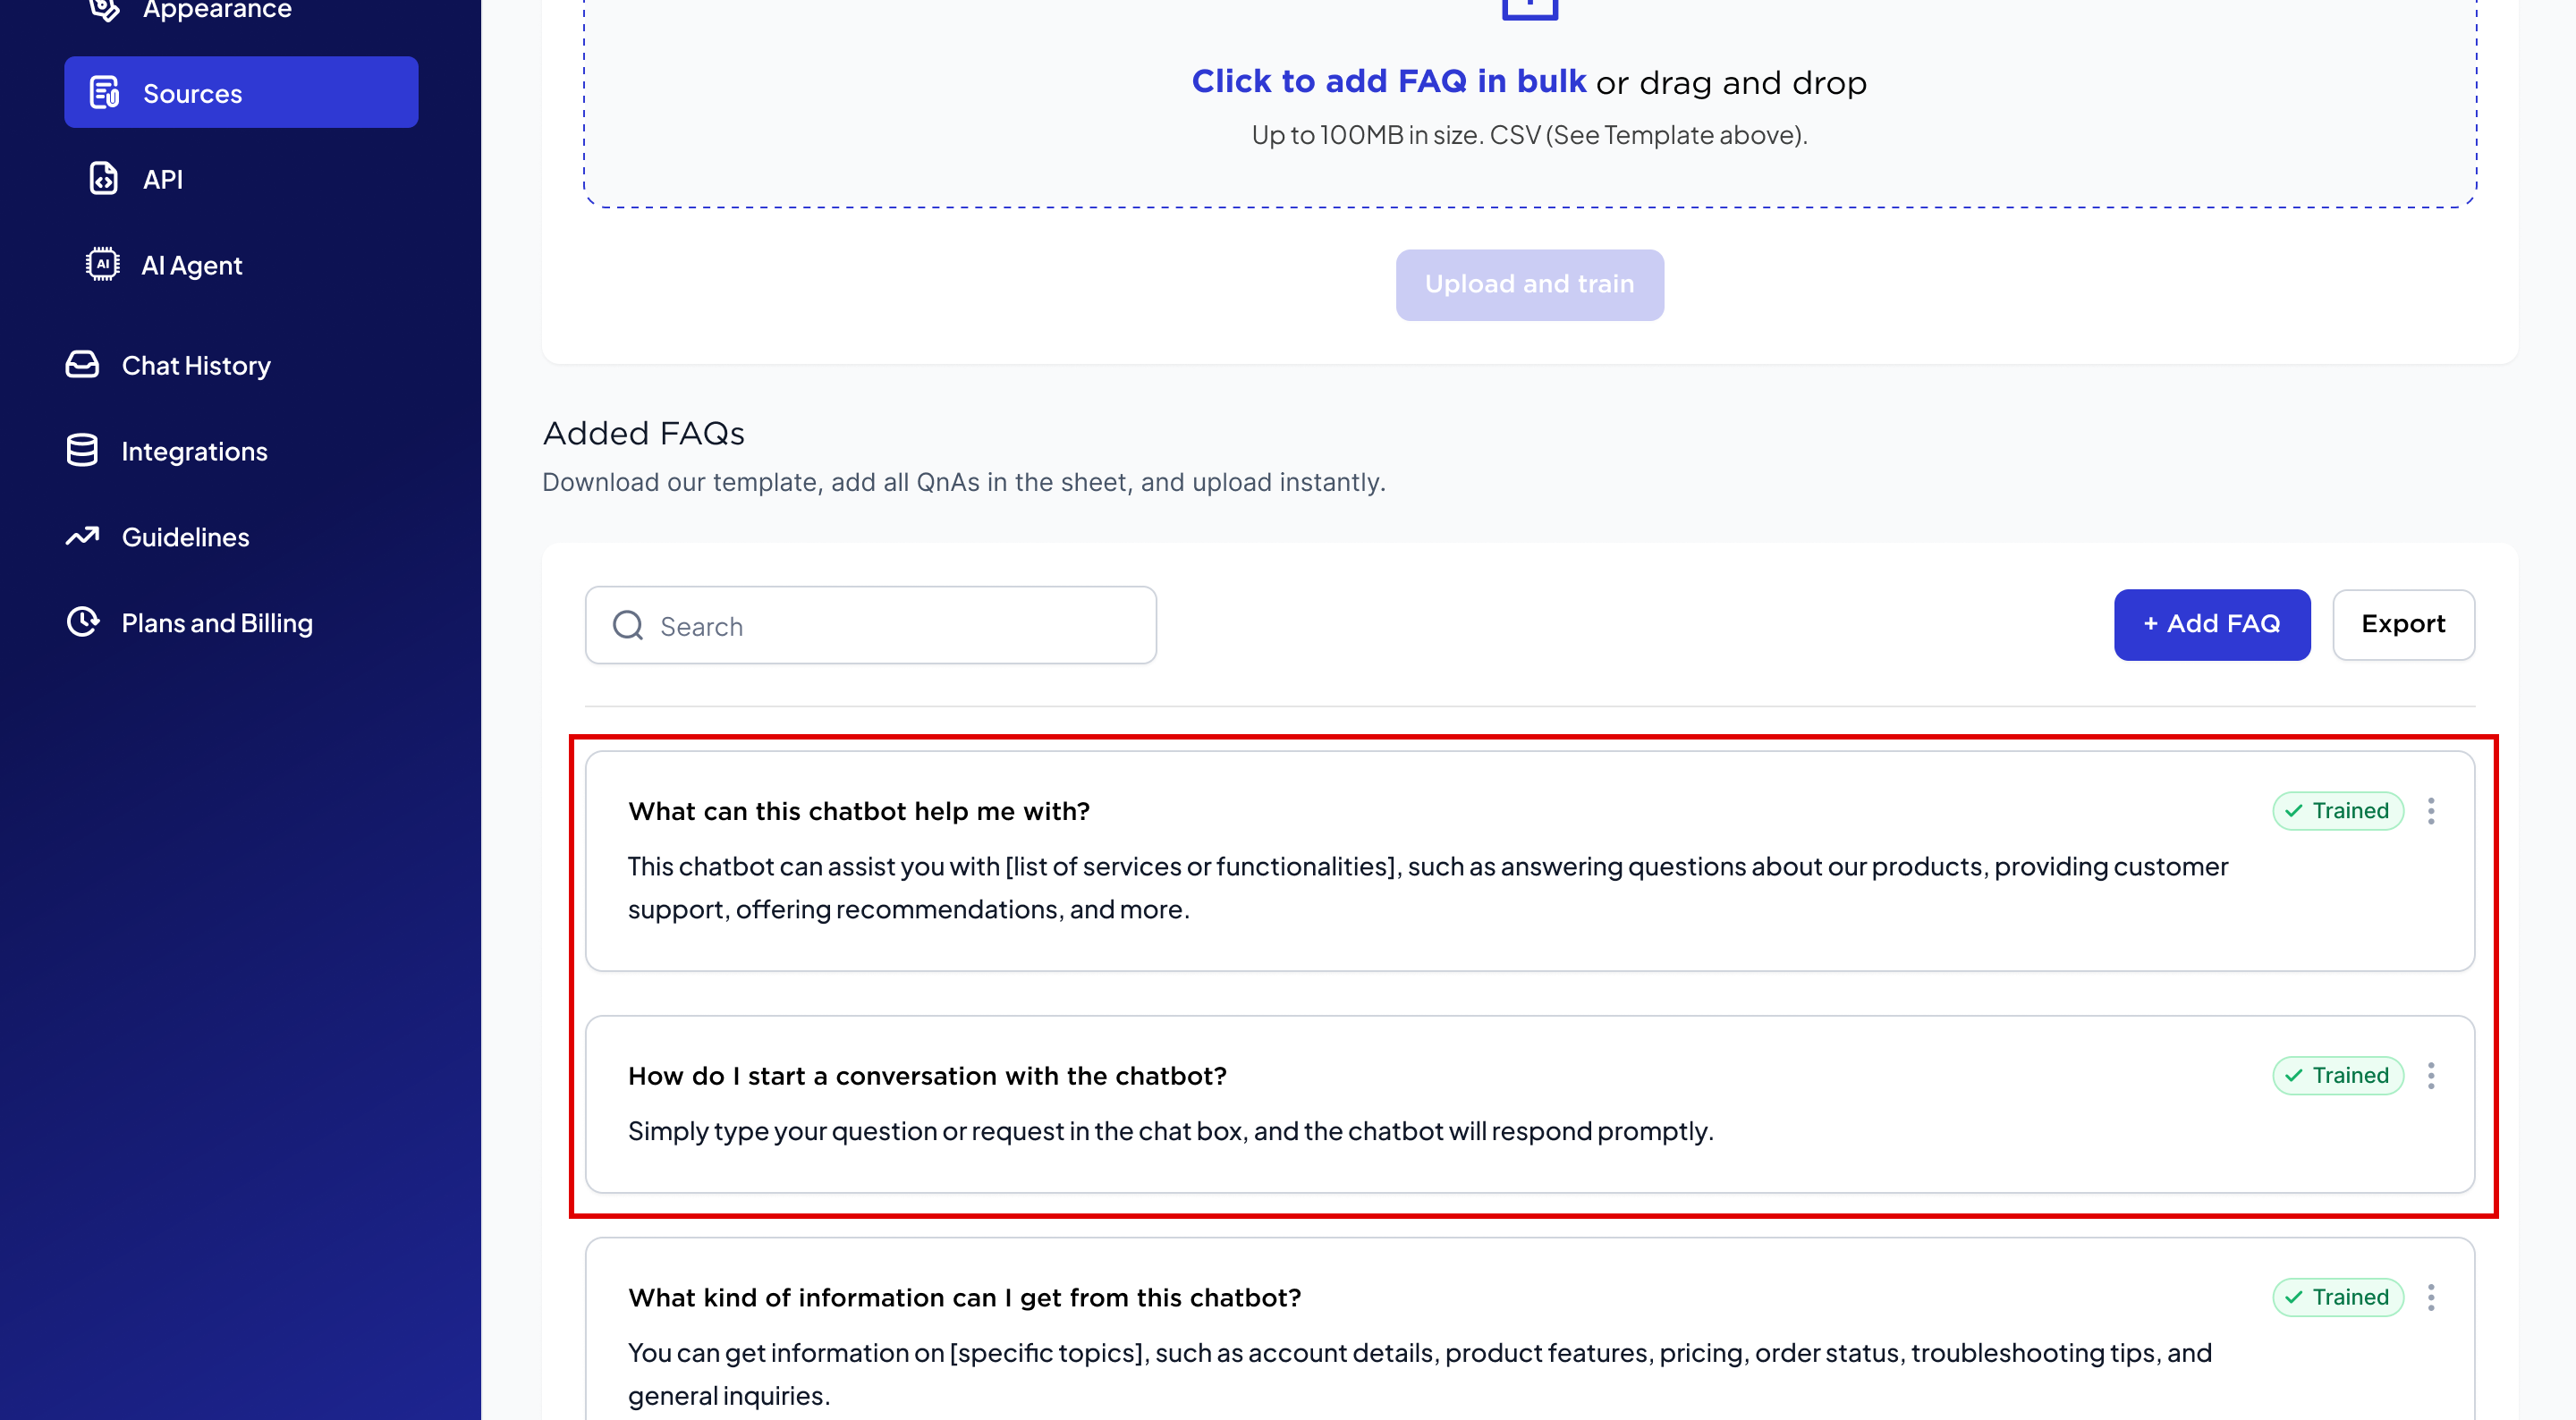The height and width of the screenshot is (1420, 2576).
Task: Open options menu for "What can this chatbot help" FAQ
Action: click(2431, 811)
